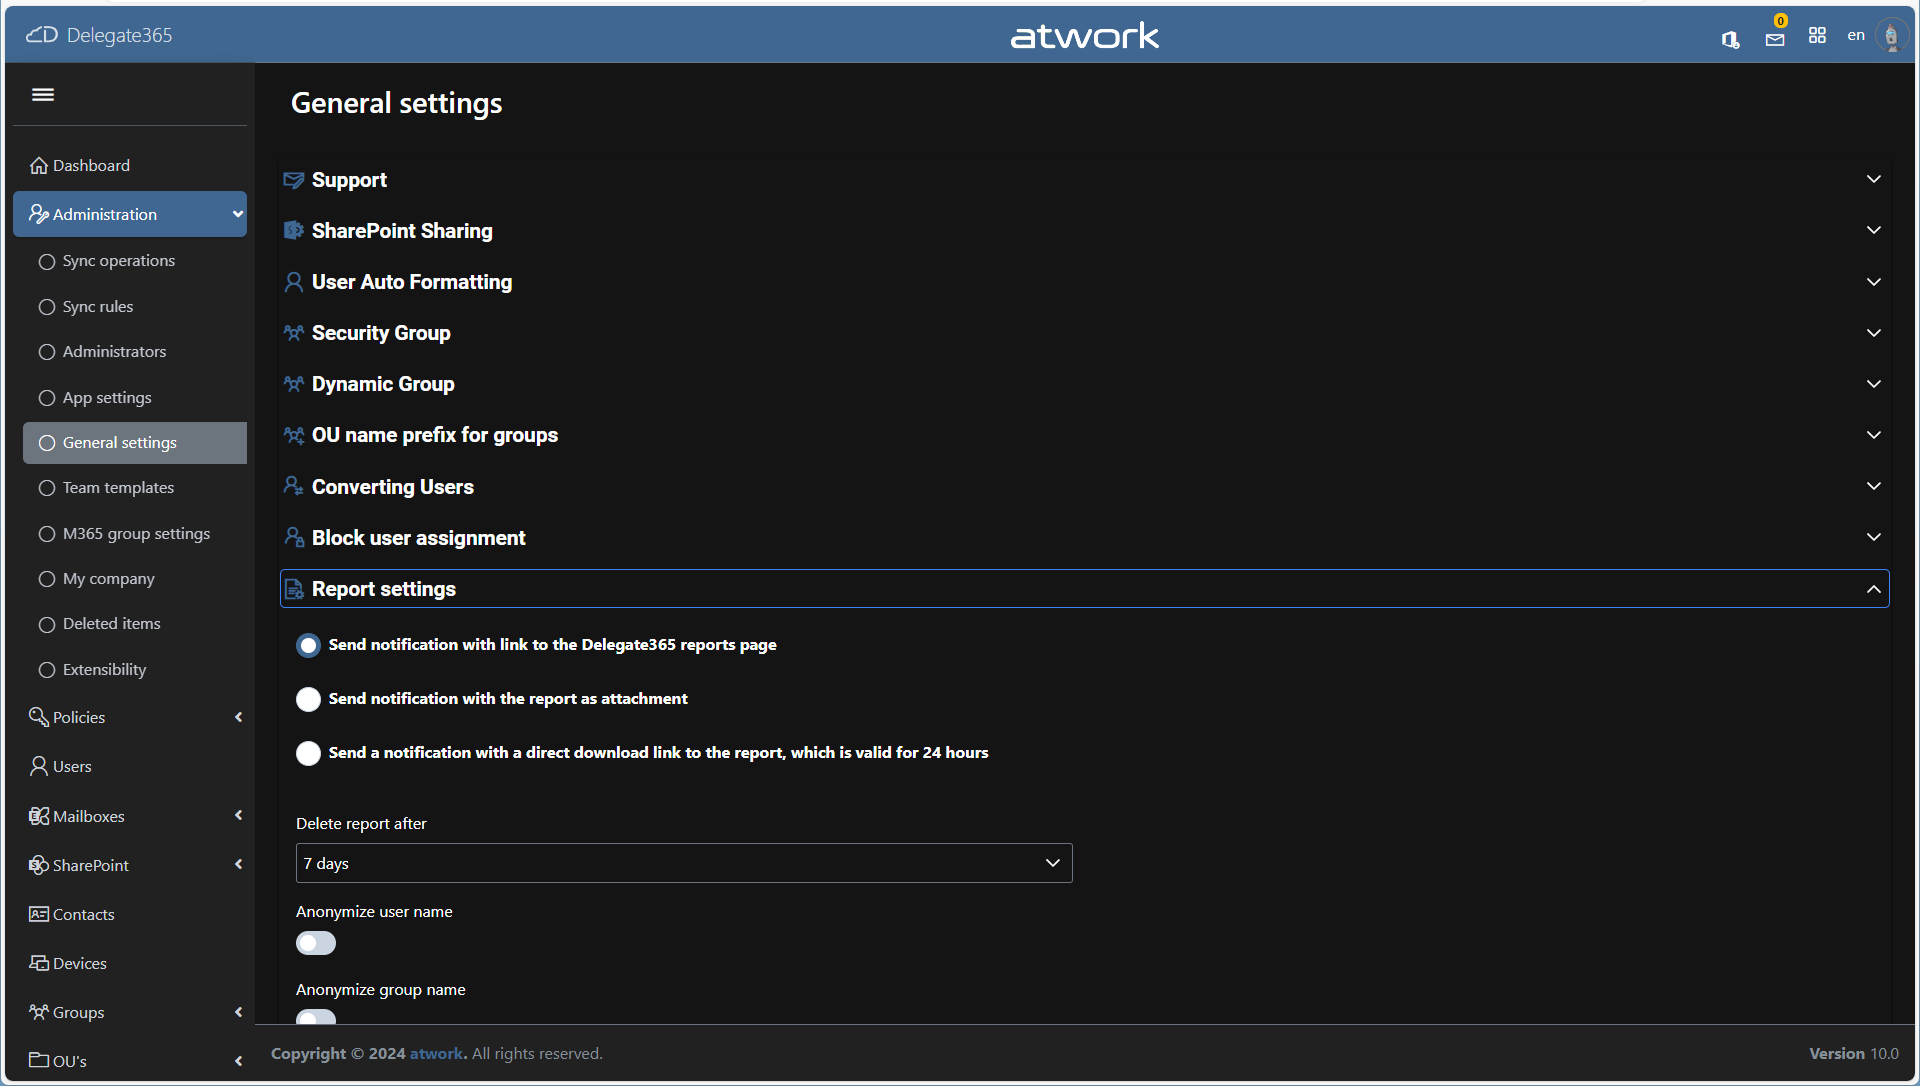Open the apps grid icon
The width and height of the screenshot is (1920, 1086).
pos(1817,35)
